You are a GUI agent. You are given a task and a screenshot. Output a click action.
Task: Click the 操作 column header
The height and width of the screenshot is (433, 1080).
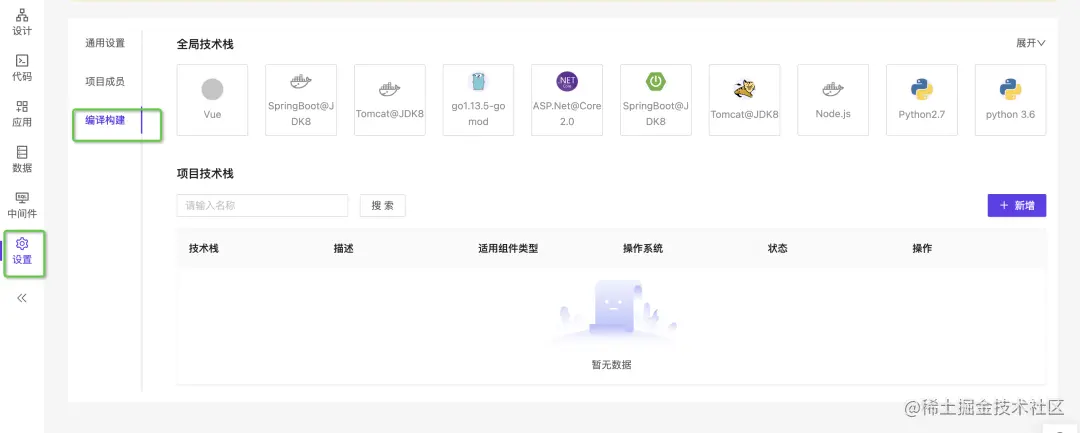922,249
